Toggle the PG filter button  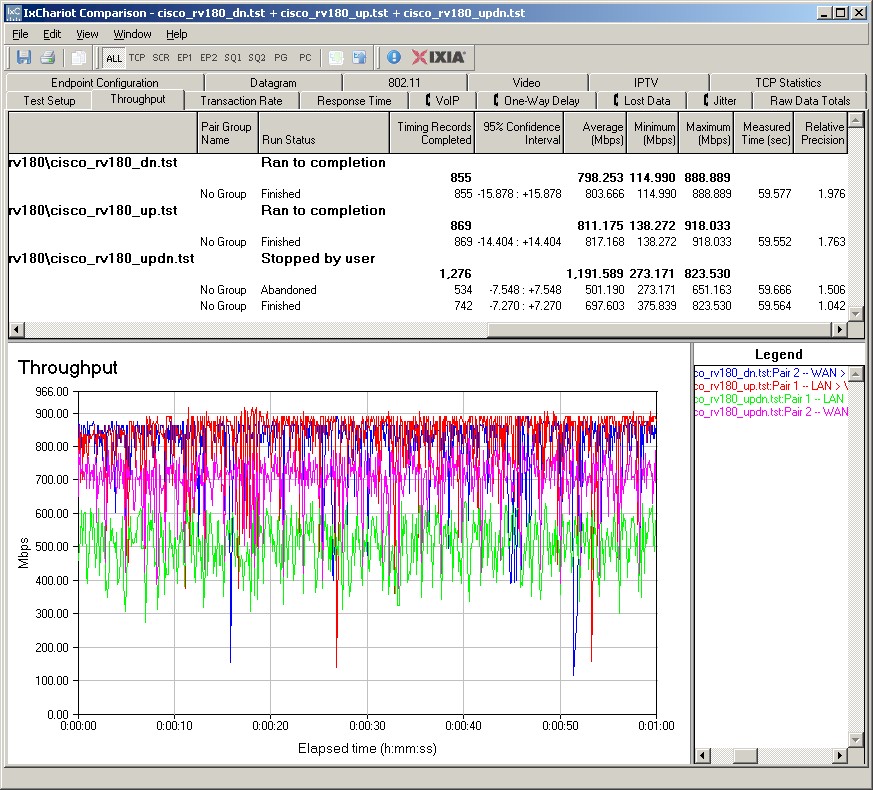pyautogui.click(x=281, y=57)
